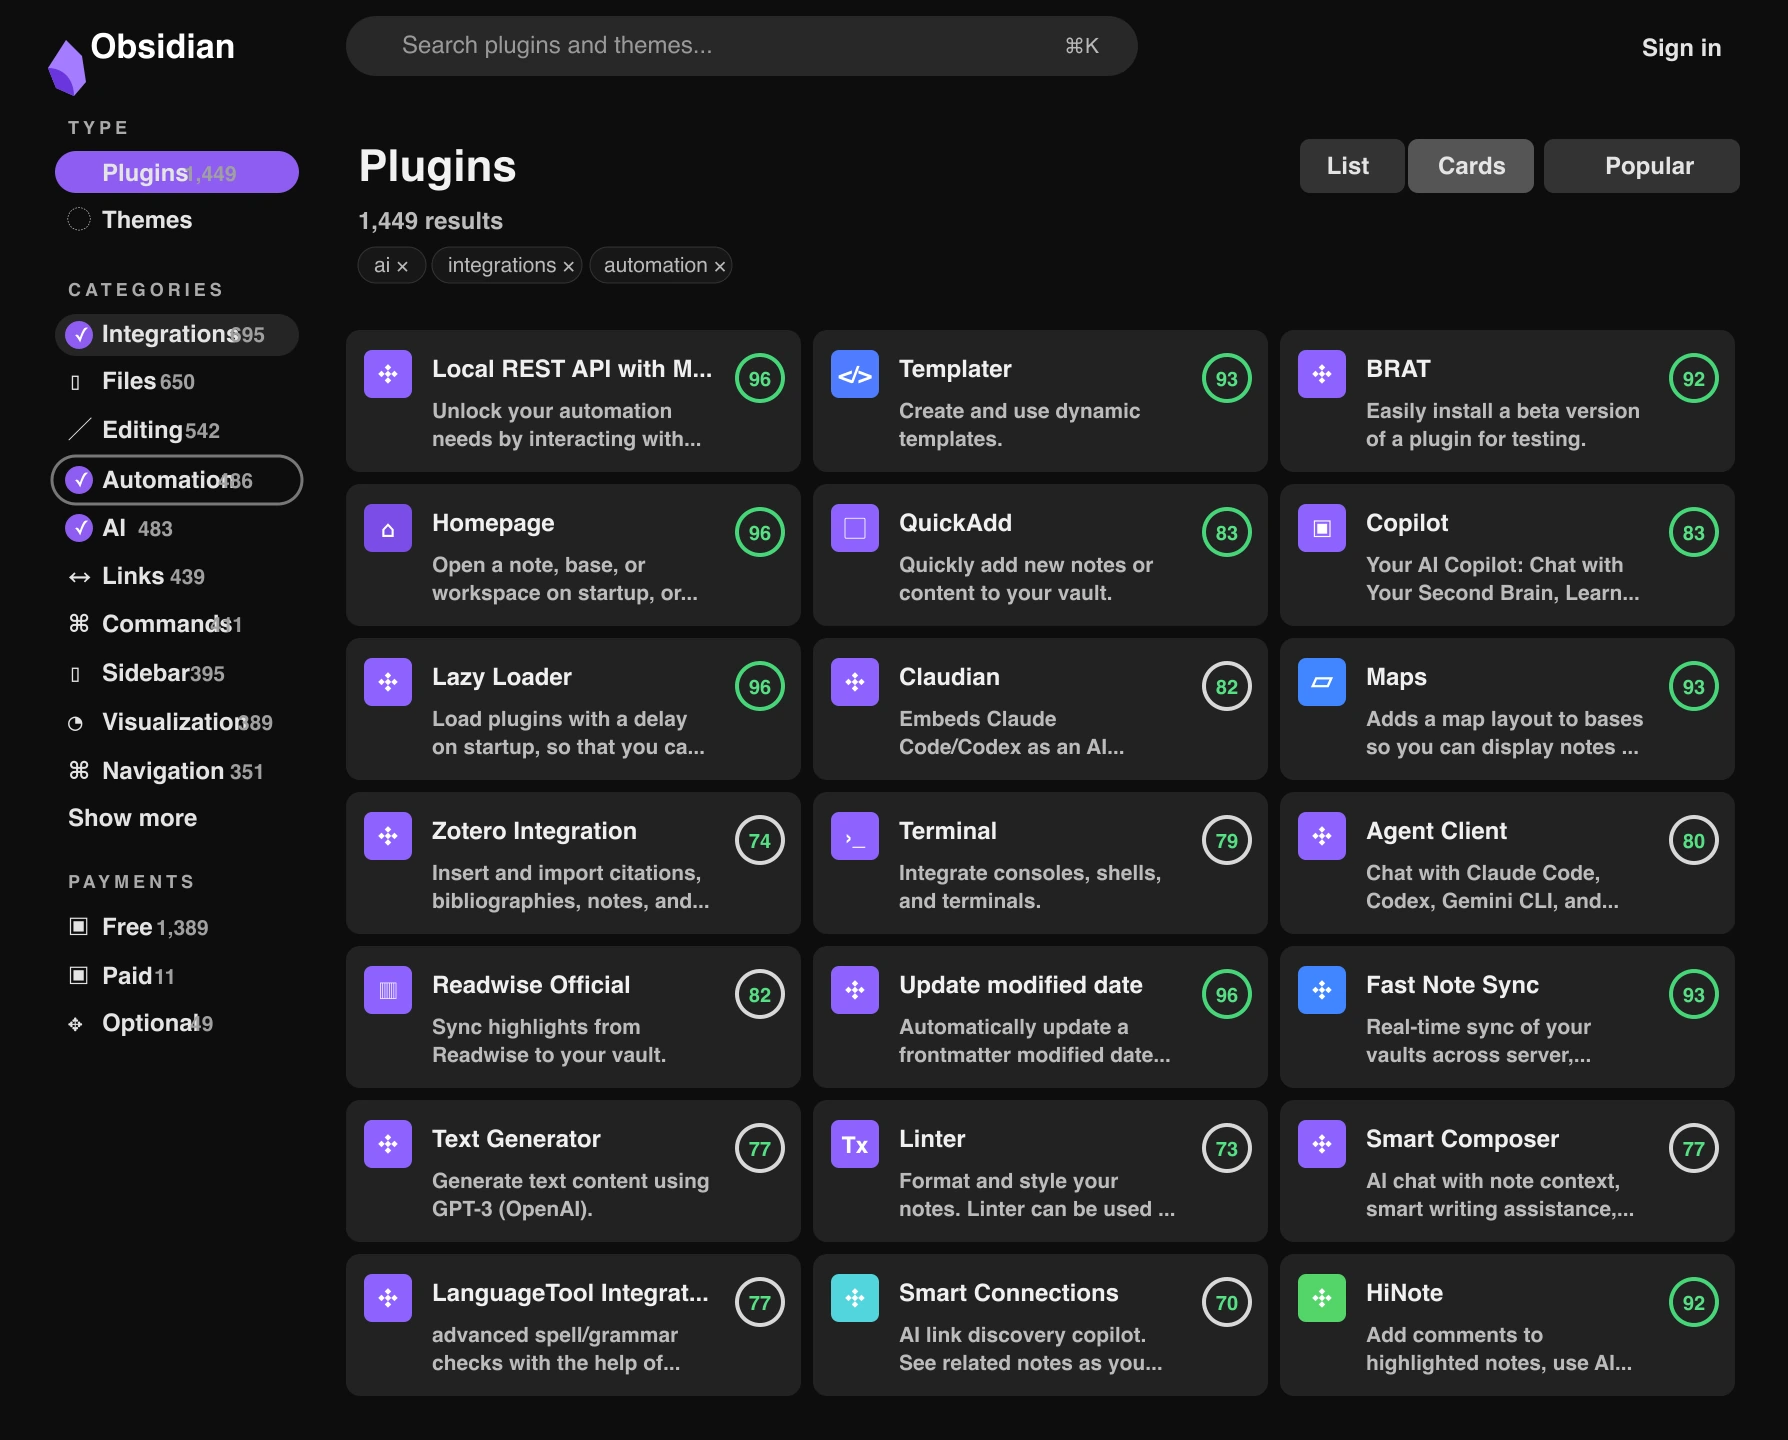The height and width of the screenshot is (1440, 1788).
Task: Click the Claudian plugin icon
Action: (855, 682)
